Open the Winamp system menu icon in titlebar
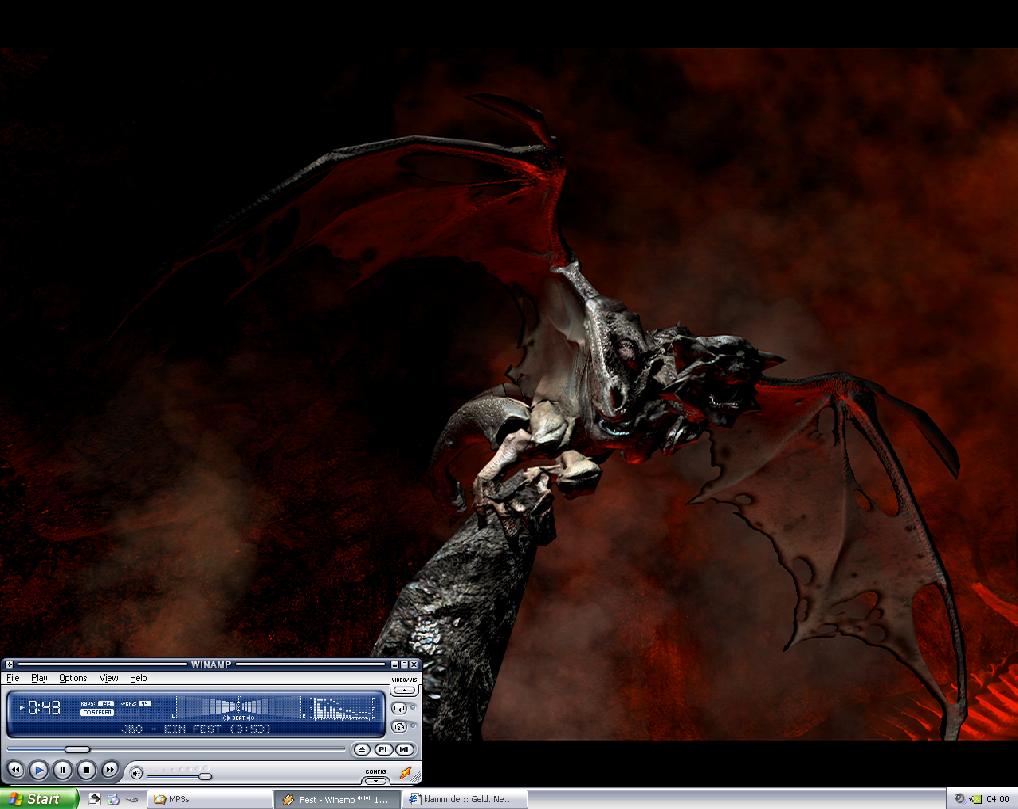 pyautogui.click(x=9, y=664)
